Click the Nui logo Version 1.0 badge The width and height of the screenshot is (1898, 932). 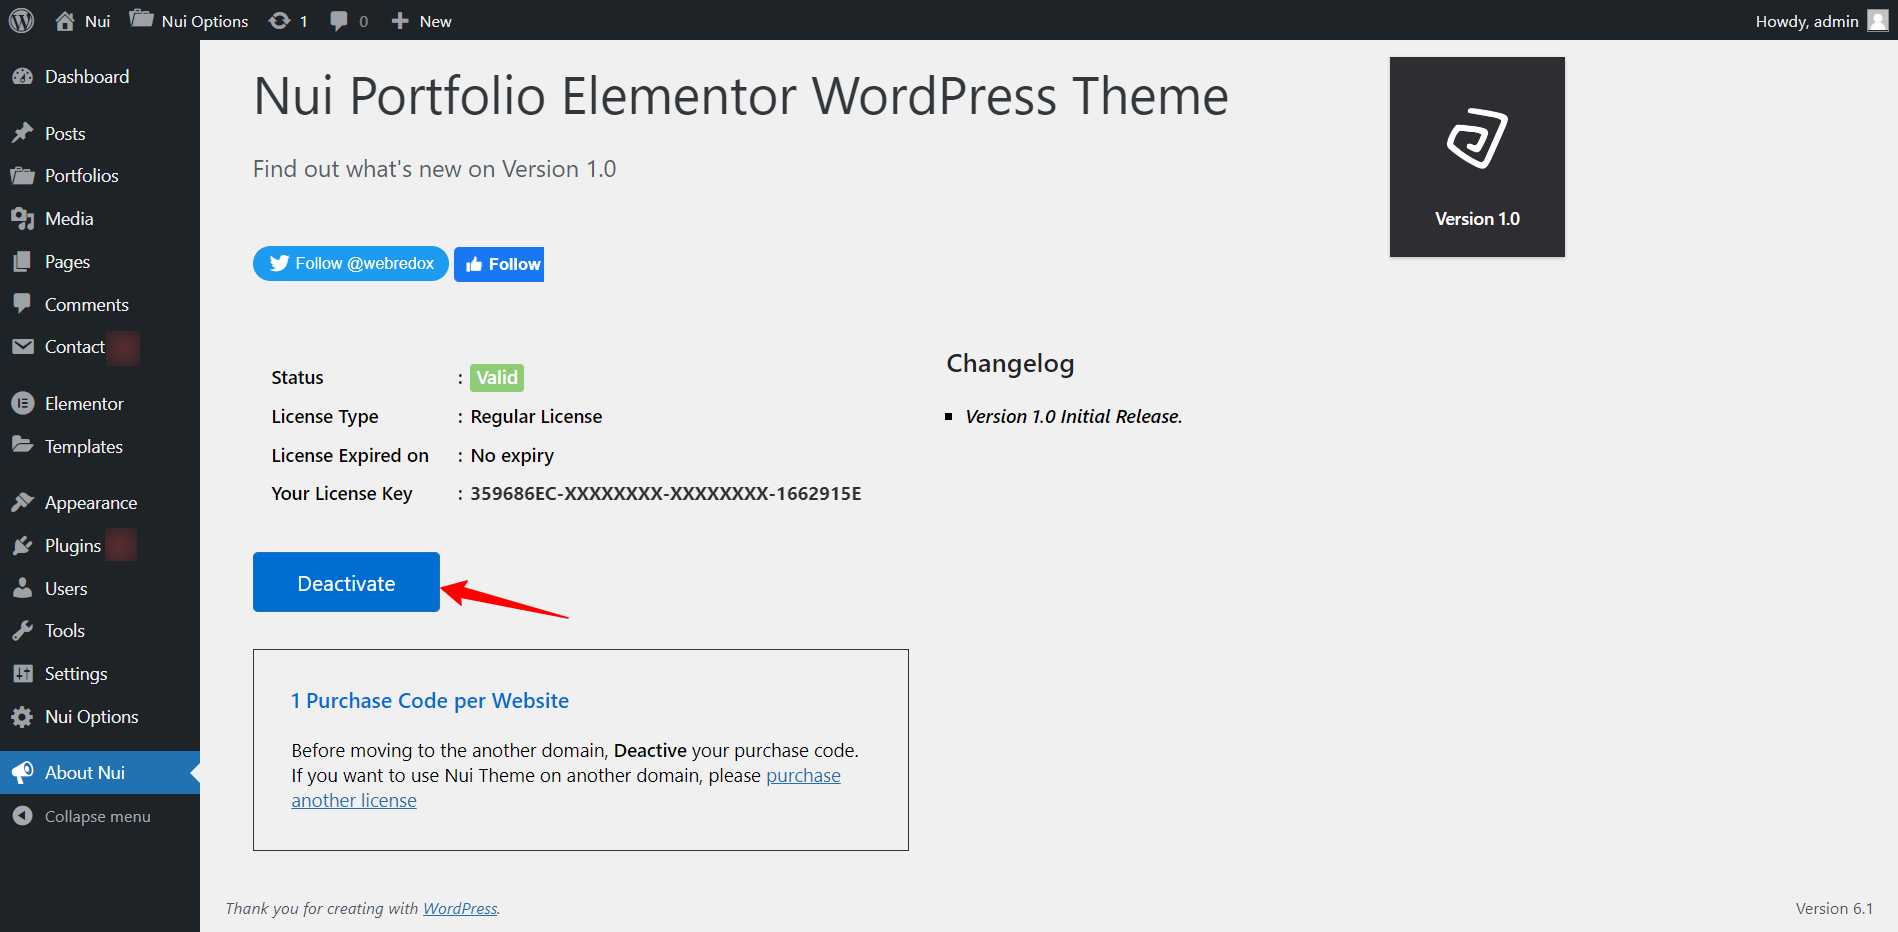pyautogui.click(x=1477, y=157)
